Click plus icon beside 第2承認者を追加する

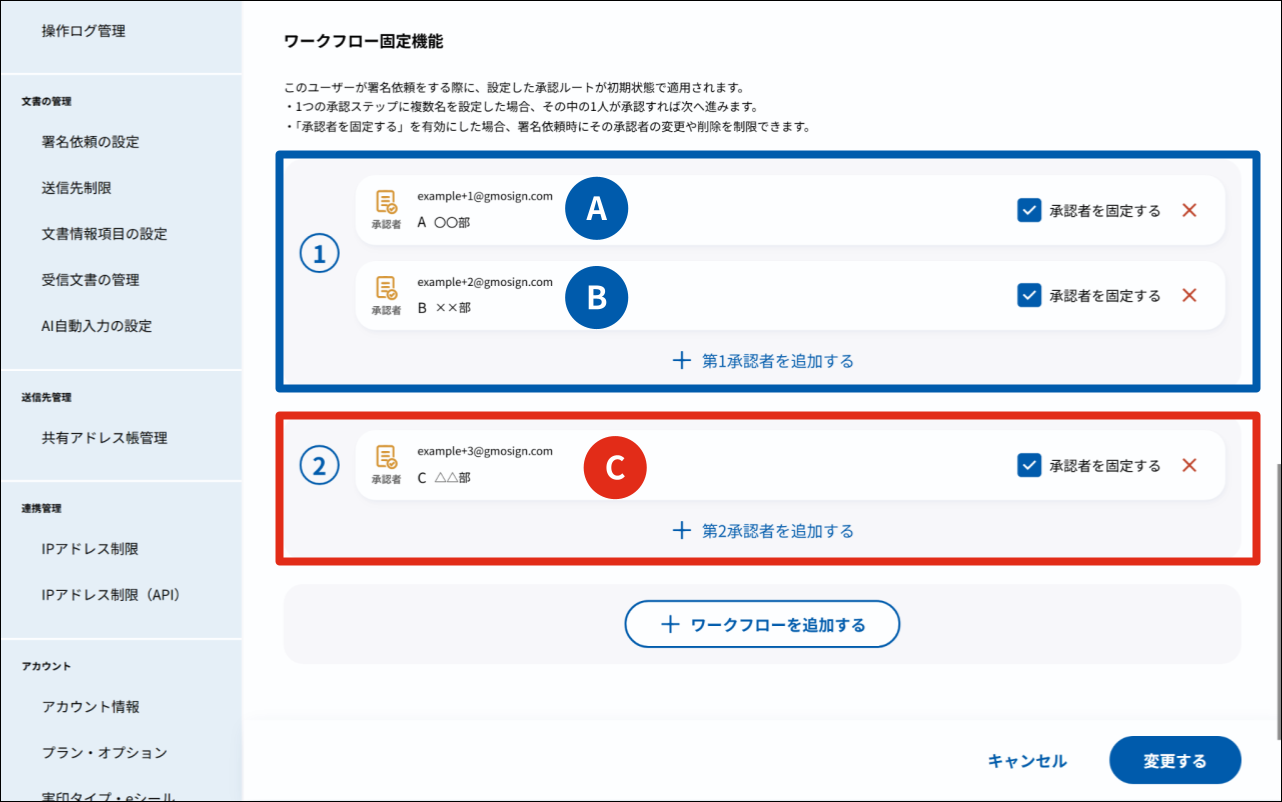pyautogui.click(x=682, y=531)
